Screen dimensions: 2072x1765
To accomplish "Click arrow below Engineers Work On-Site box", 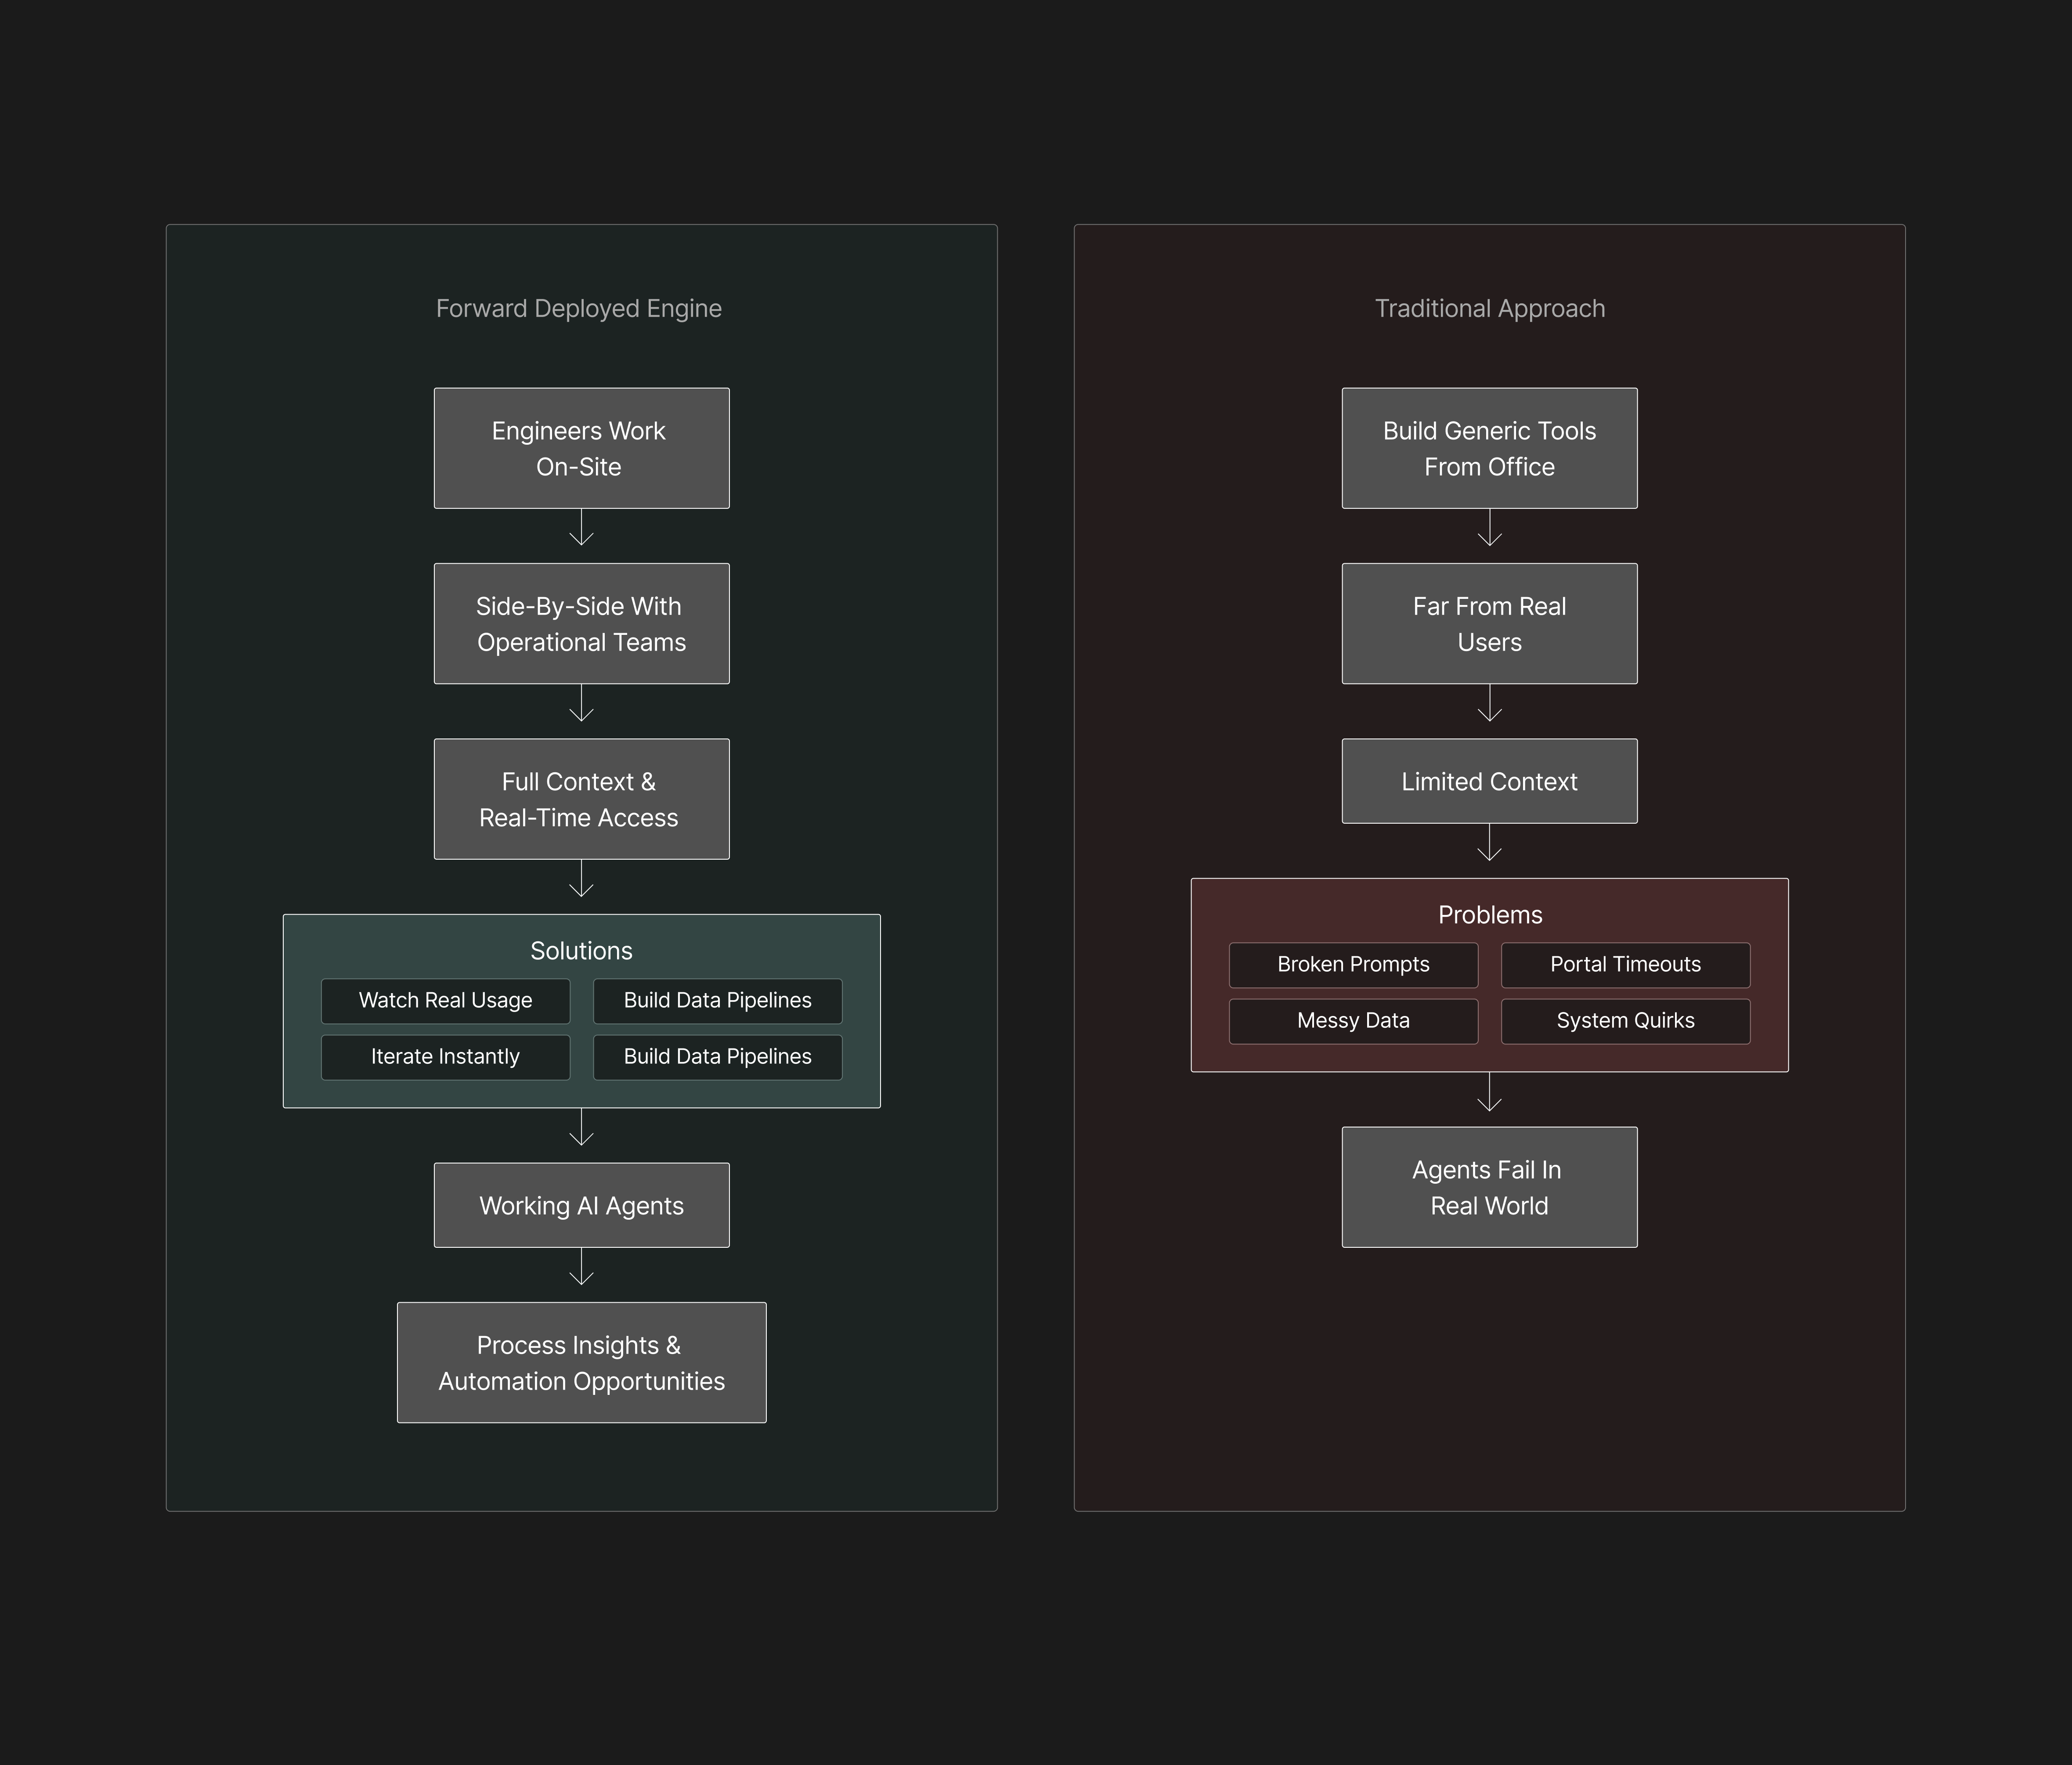I will click(x=581, y=528).
